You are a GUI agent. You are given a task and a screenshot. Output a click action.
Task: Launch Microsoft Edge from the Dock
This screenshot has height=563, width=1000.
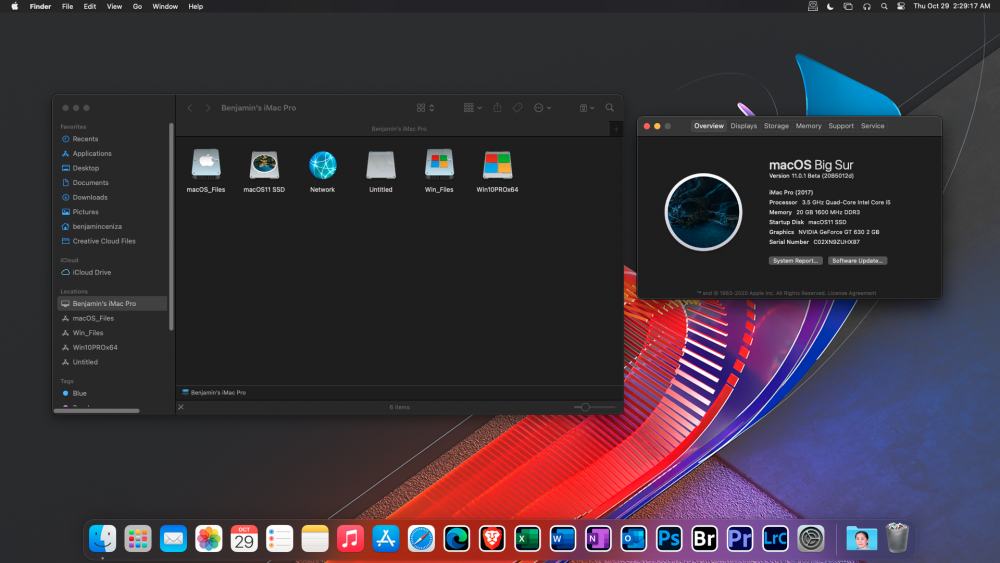(x=457, y=539)
